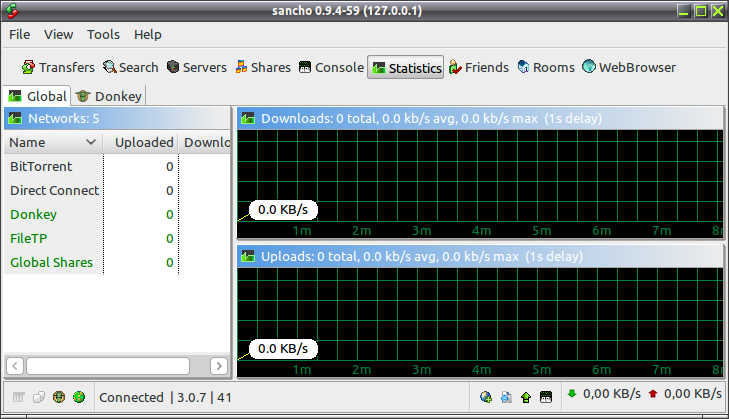729x419 pixels.
Task: Select the Statistics toolbar button
Action: tap(405, 68)
